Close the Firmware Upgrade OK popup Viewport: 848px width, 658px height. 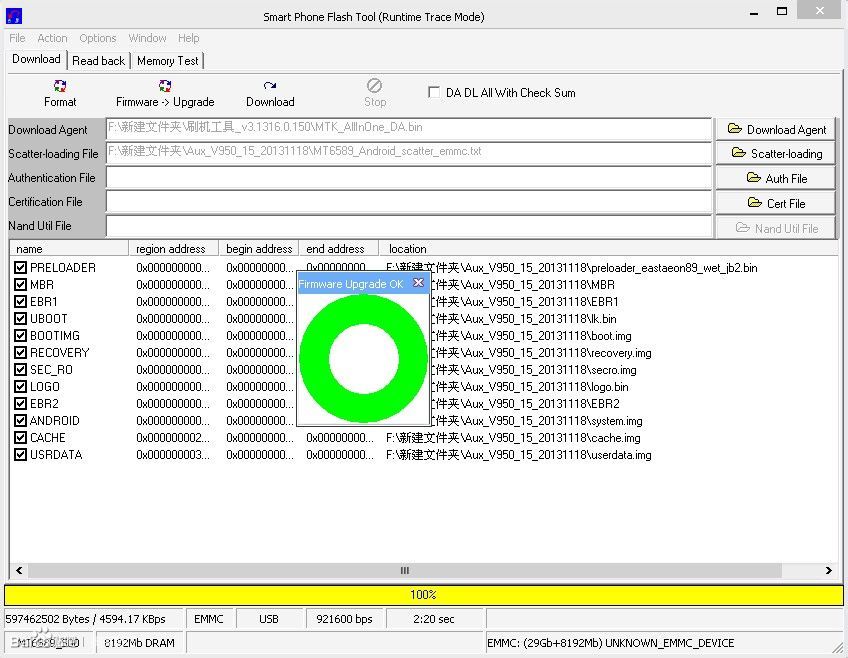coord(418,283)
